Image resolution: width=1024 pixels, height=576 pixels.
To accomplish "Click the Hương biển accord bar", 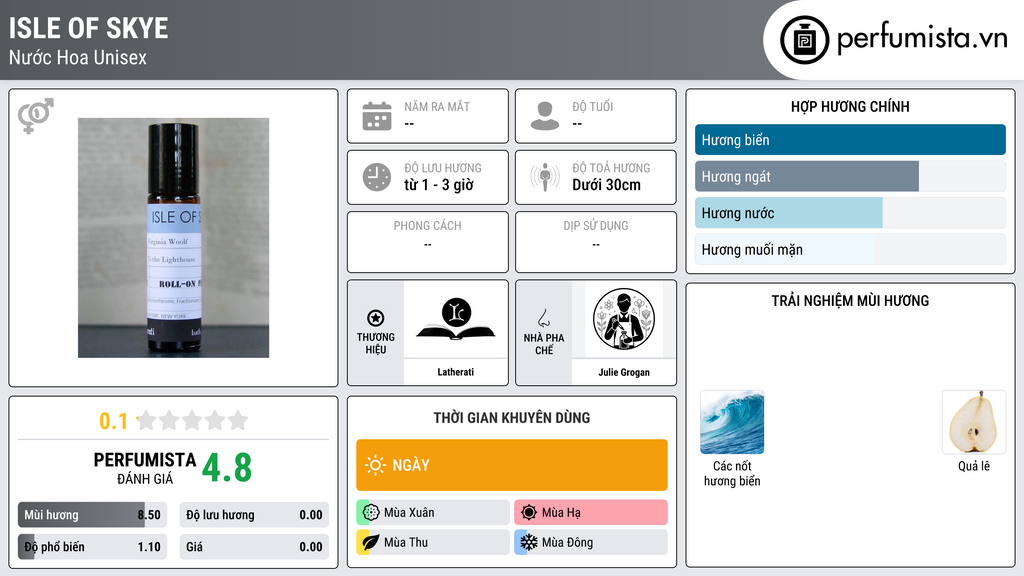I will (x=850, y=140).
